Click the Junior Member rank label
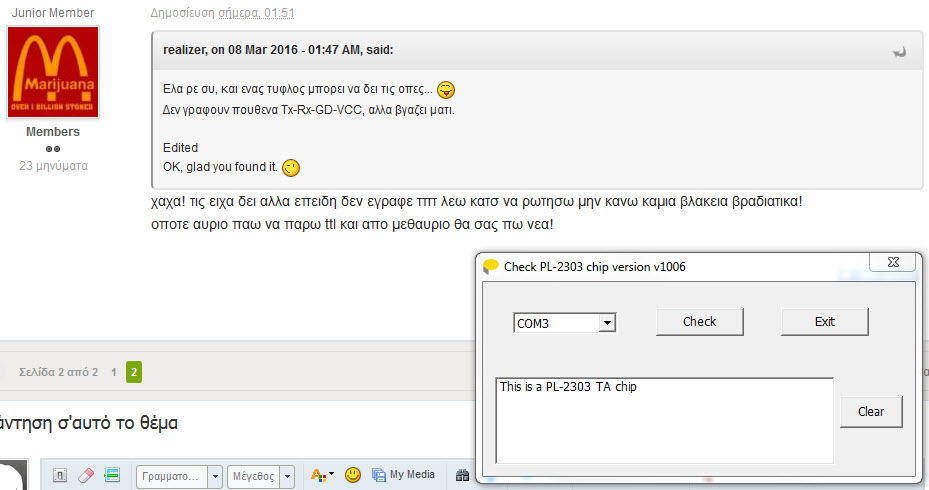Screen dimensions: 929x490 pyautogui.click(x=53, y=12)
